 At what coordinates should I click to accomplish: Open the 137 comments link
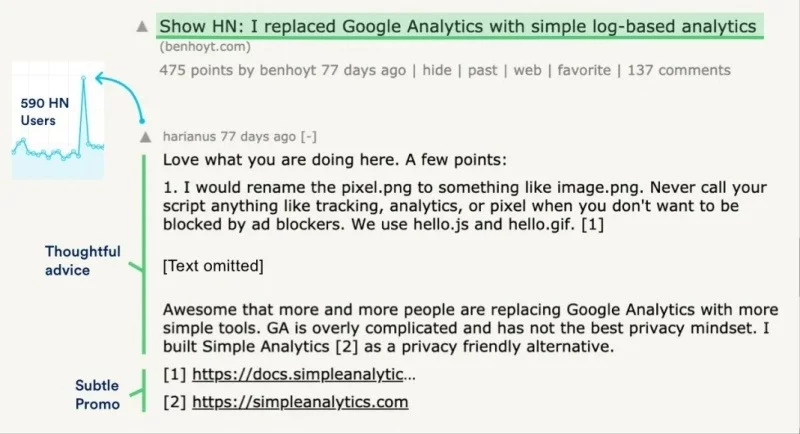click(679, 70)
